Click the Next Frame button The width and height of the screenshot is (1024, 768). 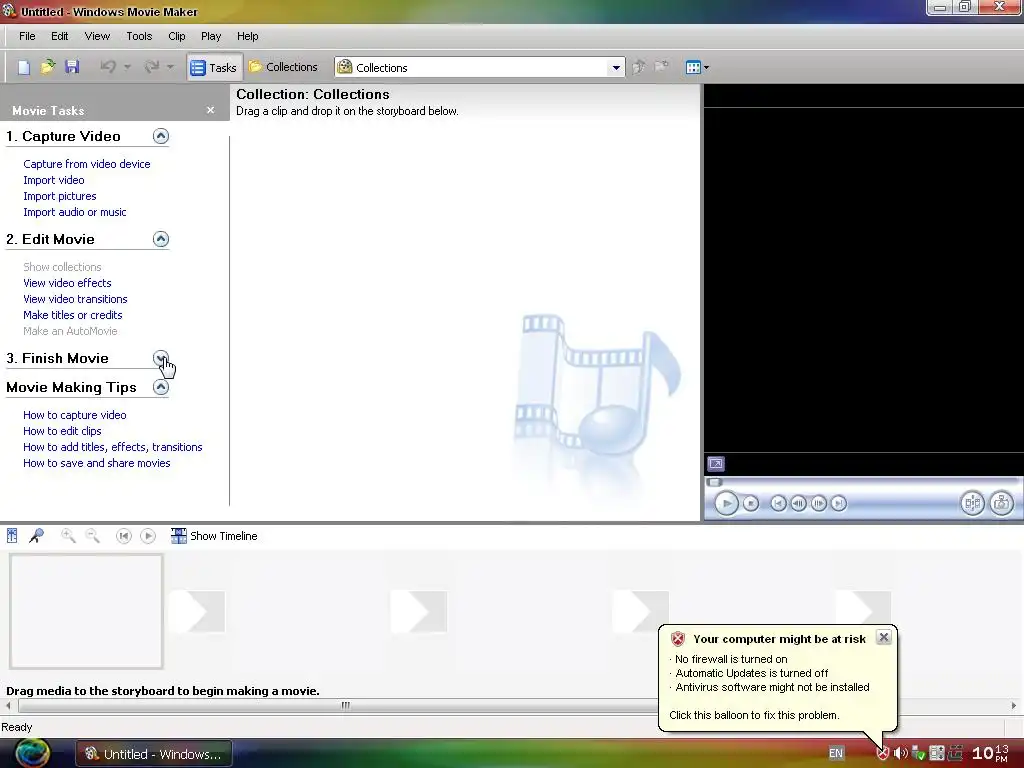(x=818, y=503)
